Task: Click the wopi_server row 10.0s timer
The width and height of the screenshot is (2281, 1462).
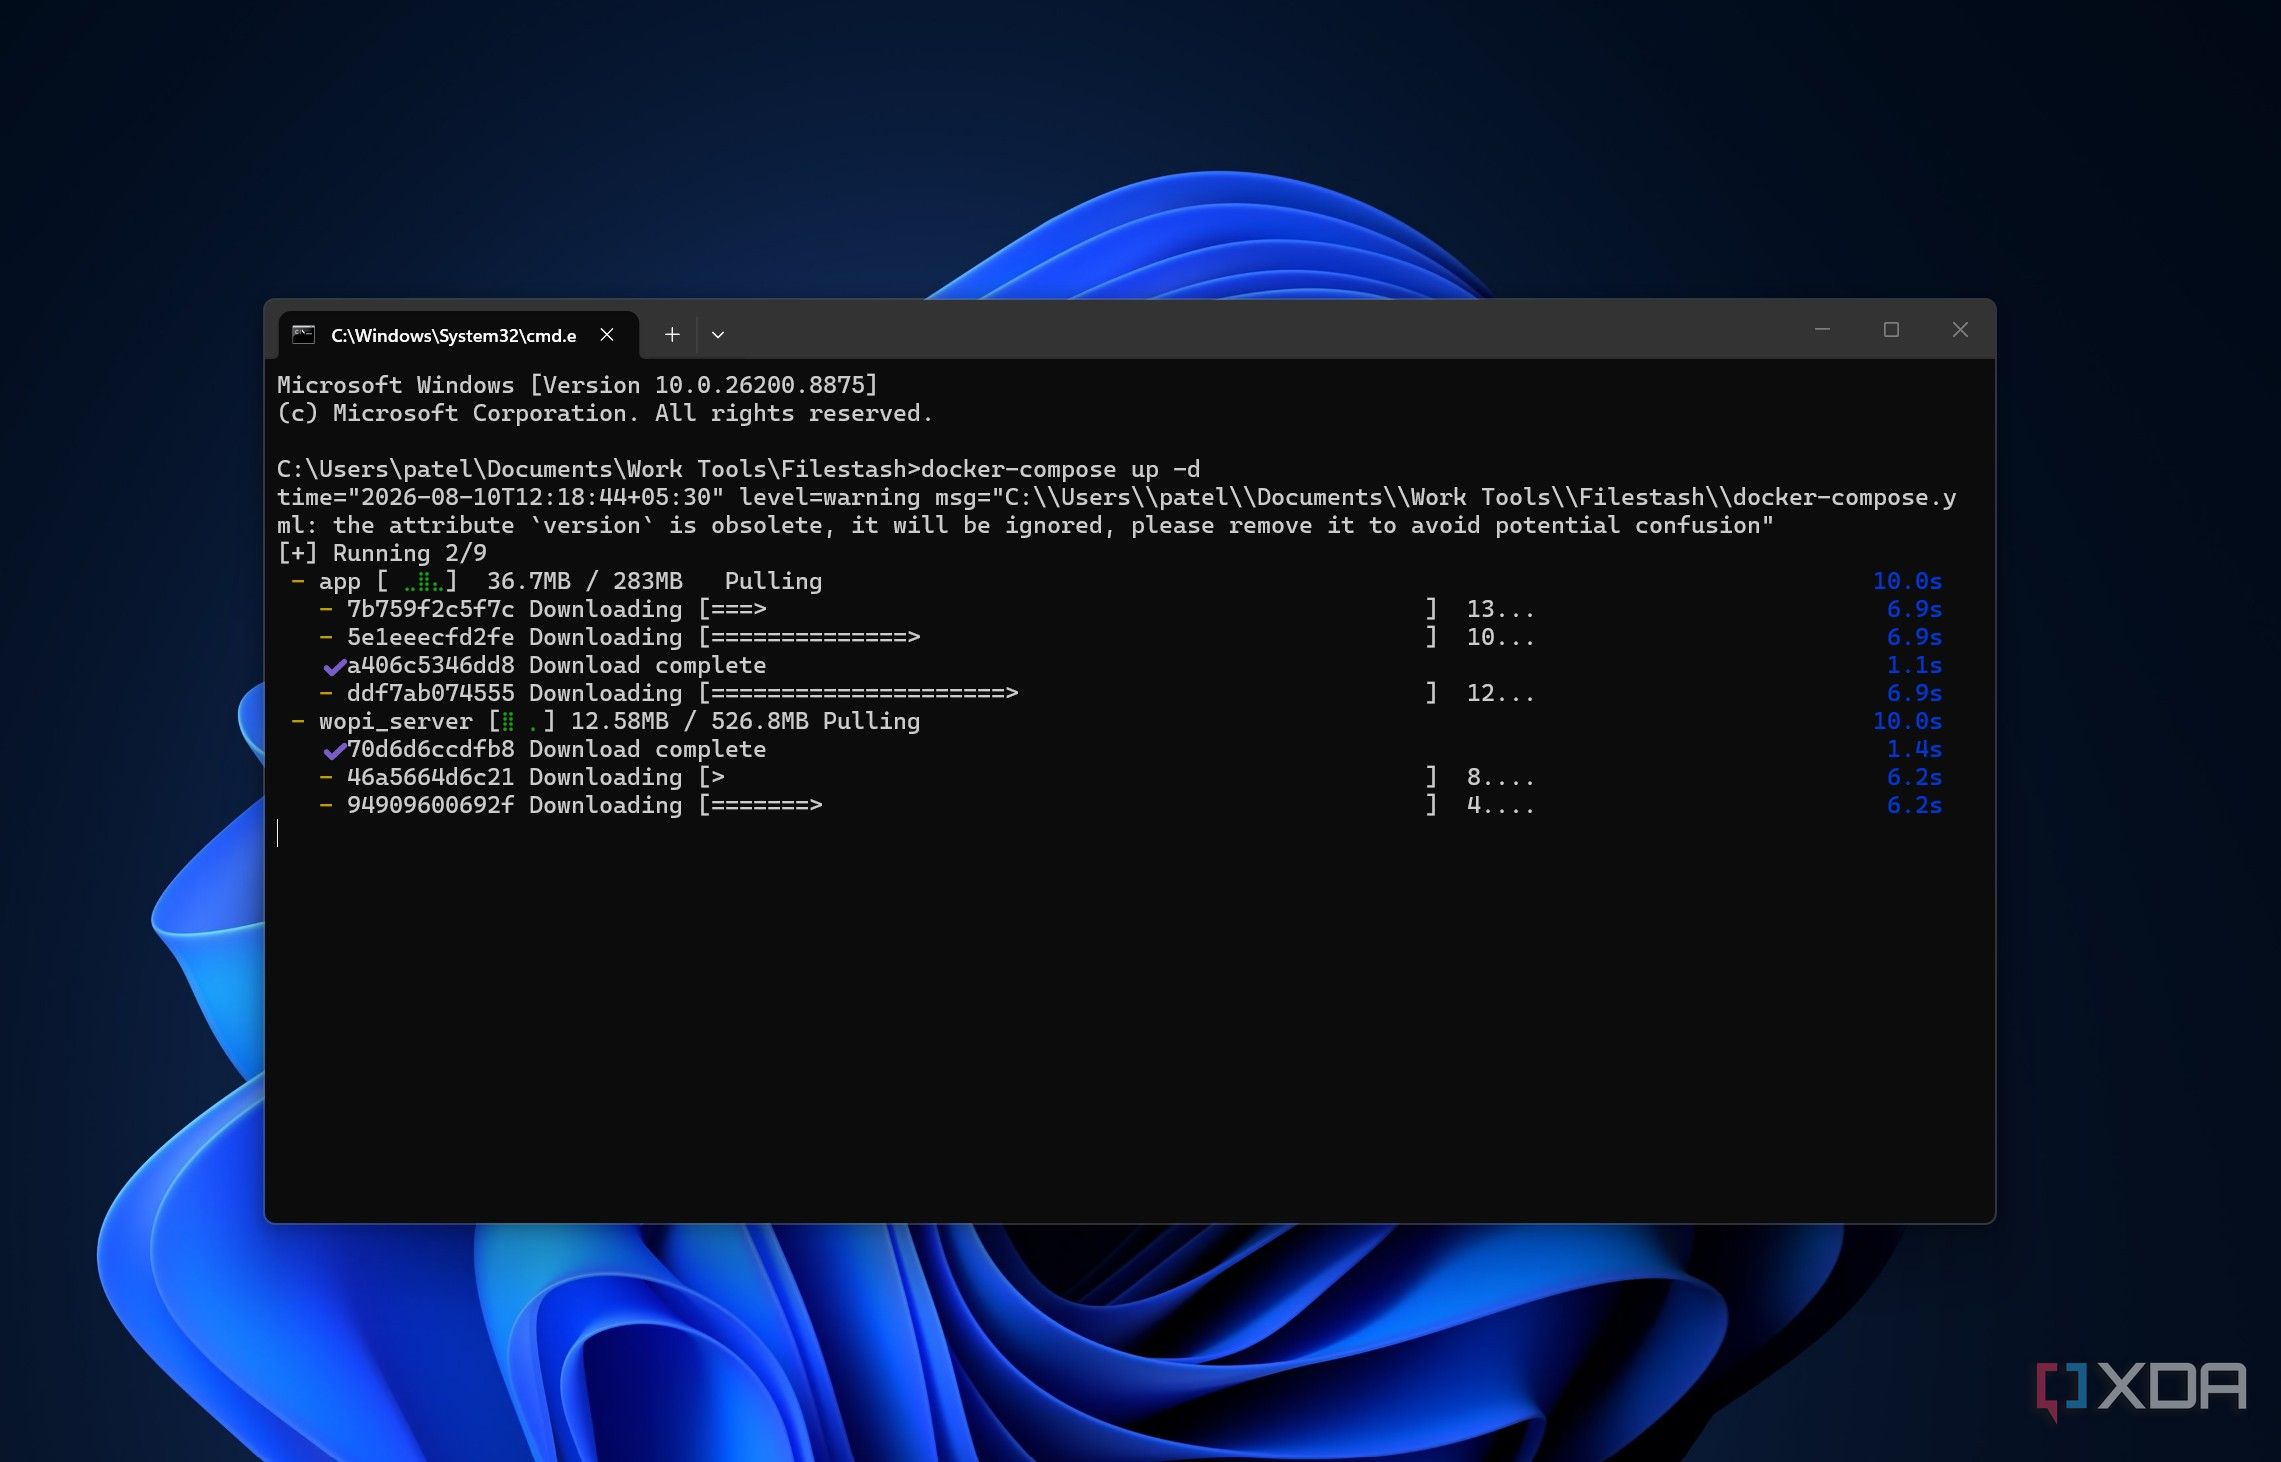Action: 1907,721
